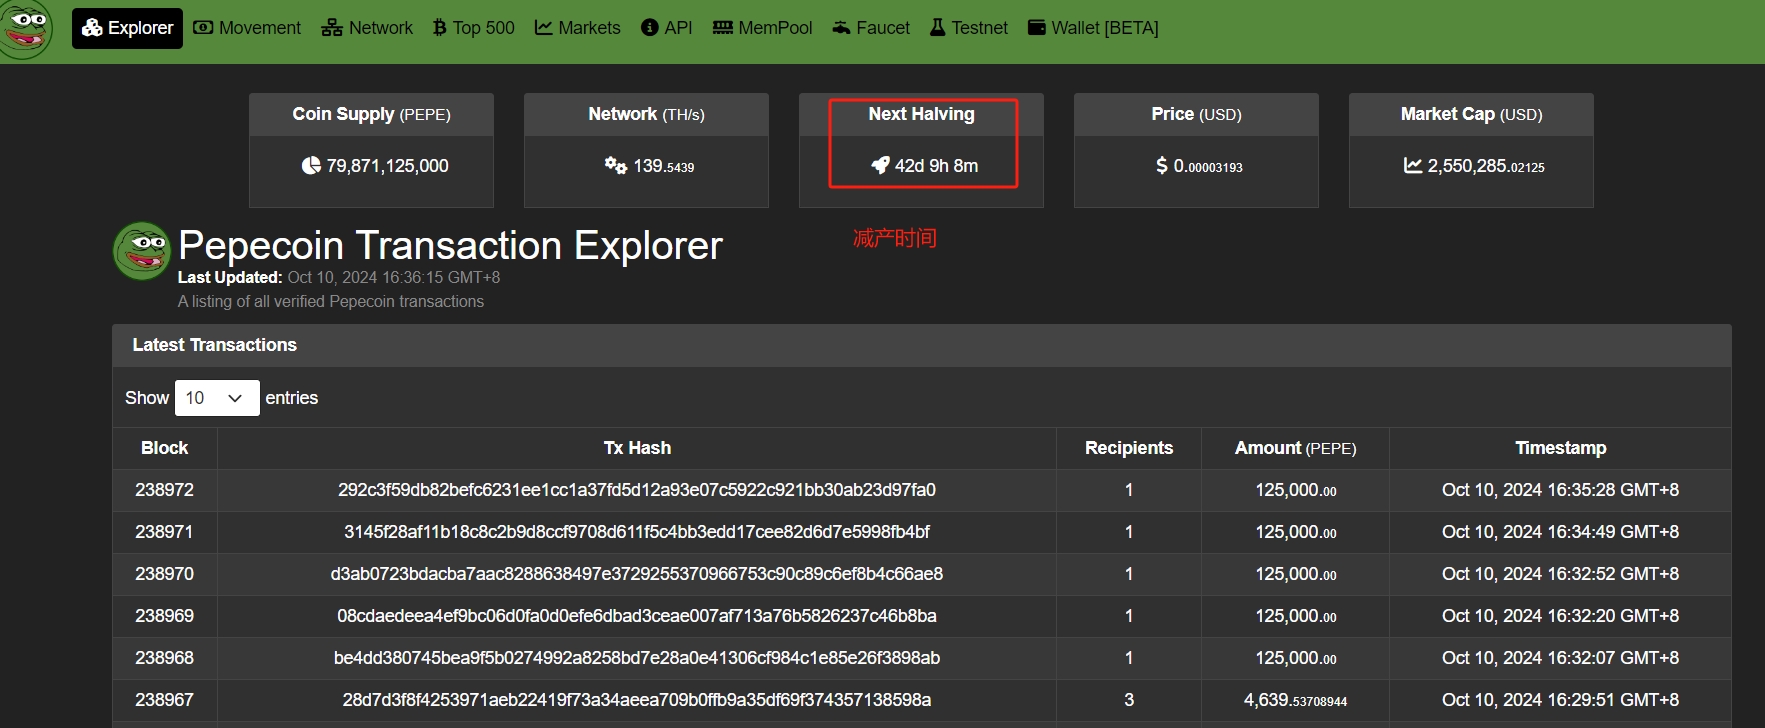Open block 238972
This screenshot has height=728, width=1765.
click(165, 490)
